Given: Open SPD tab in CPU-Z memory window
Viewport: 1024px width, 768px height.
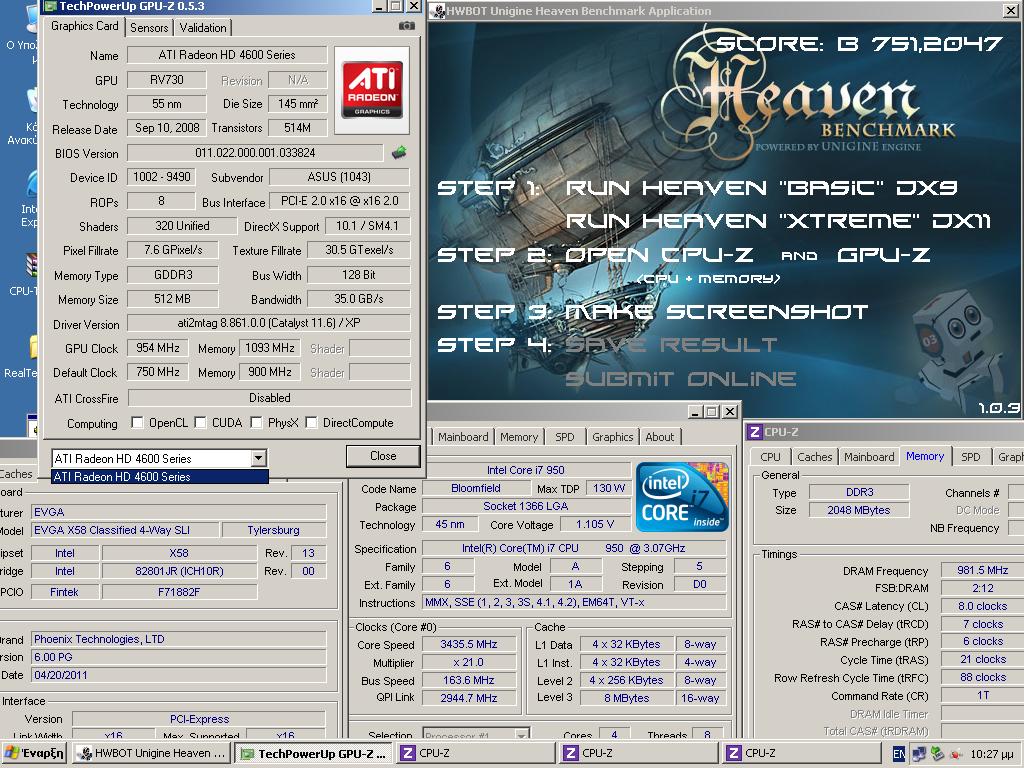Looking at the screenshot, I should pyautogui.click(x=970, y=457).
